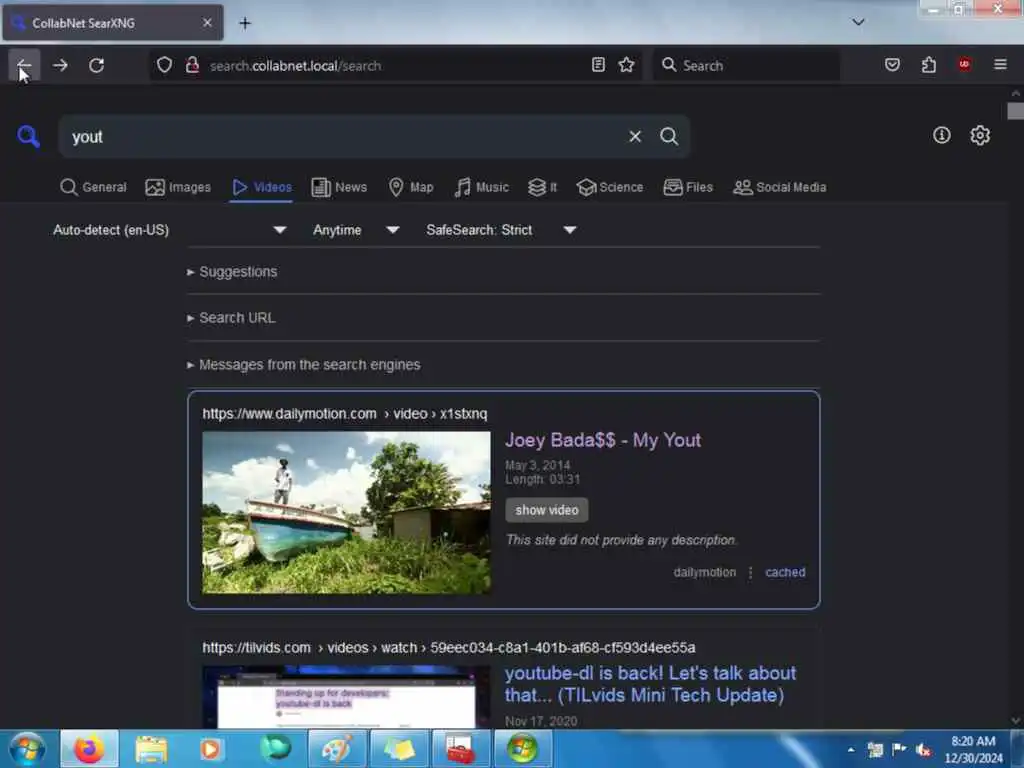
Task: Click the tilvids.com result URL
Action: tap(449, 648)
